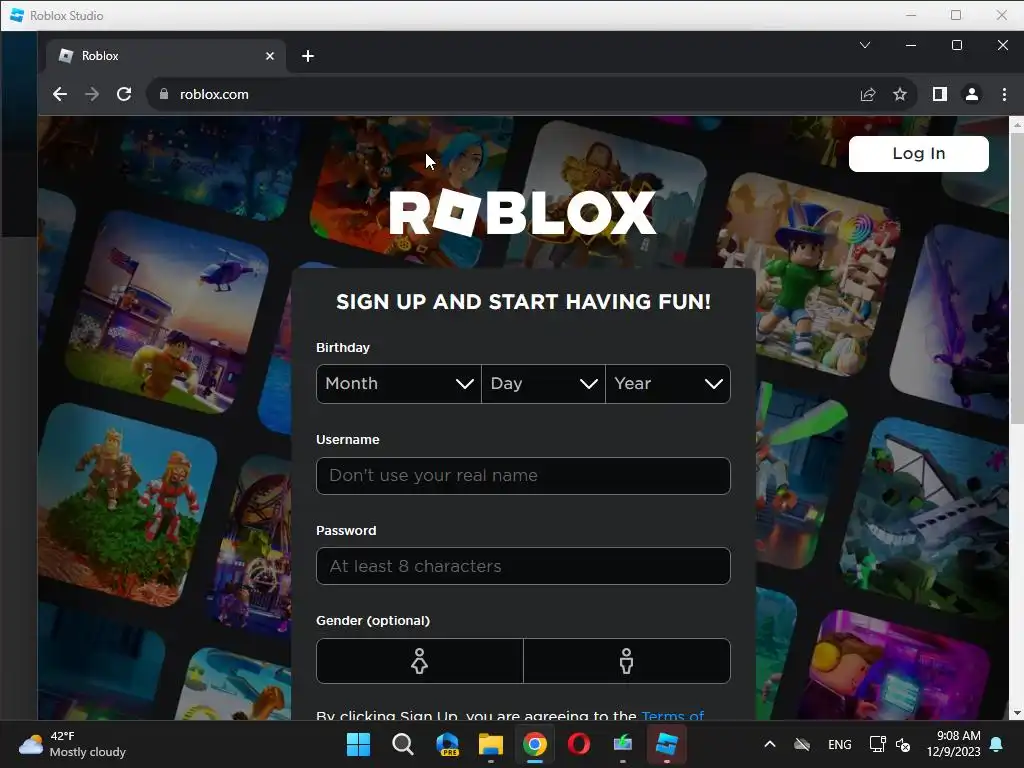The width and height of the screenshot is (1024, 768).
Task: Click the browser forward arrow
Action: click(x=92, y=94)
